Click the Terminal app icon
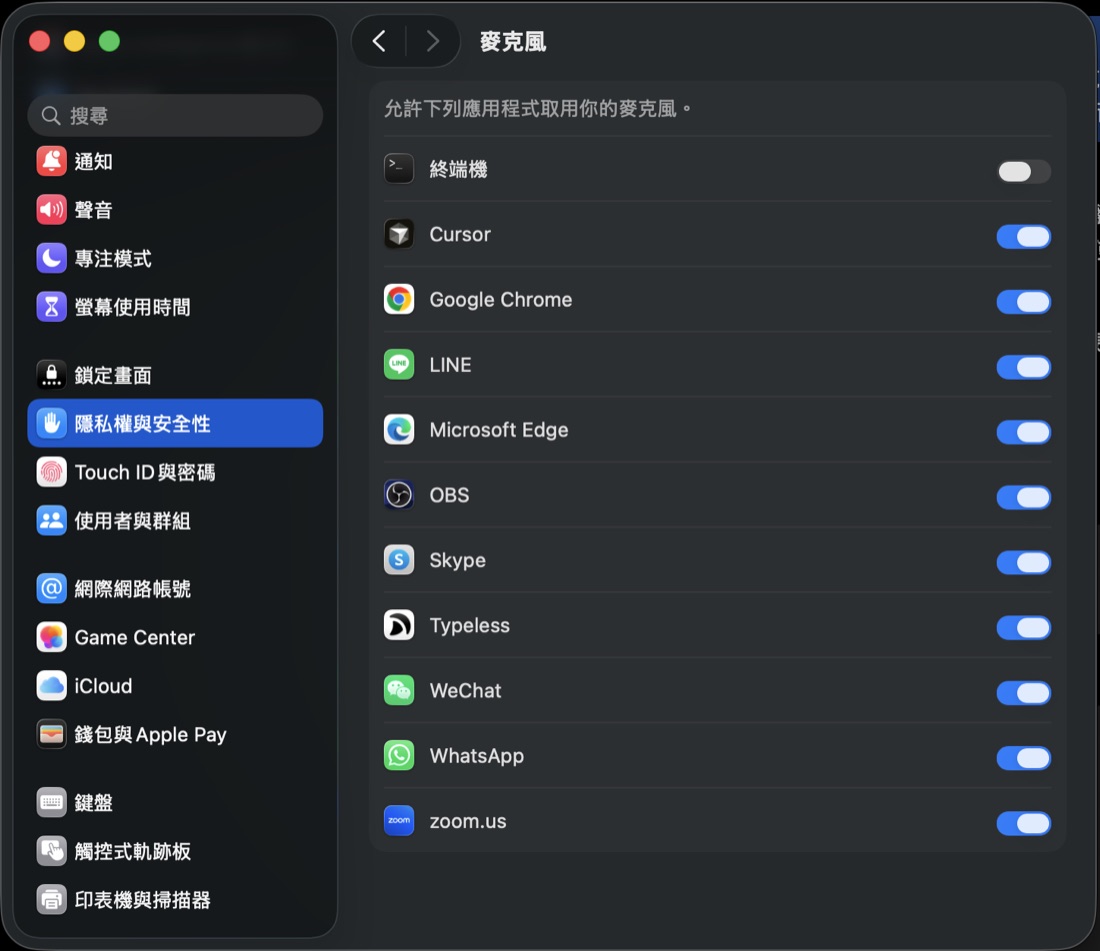1100x951 pixels. (x=399, y=169)
